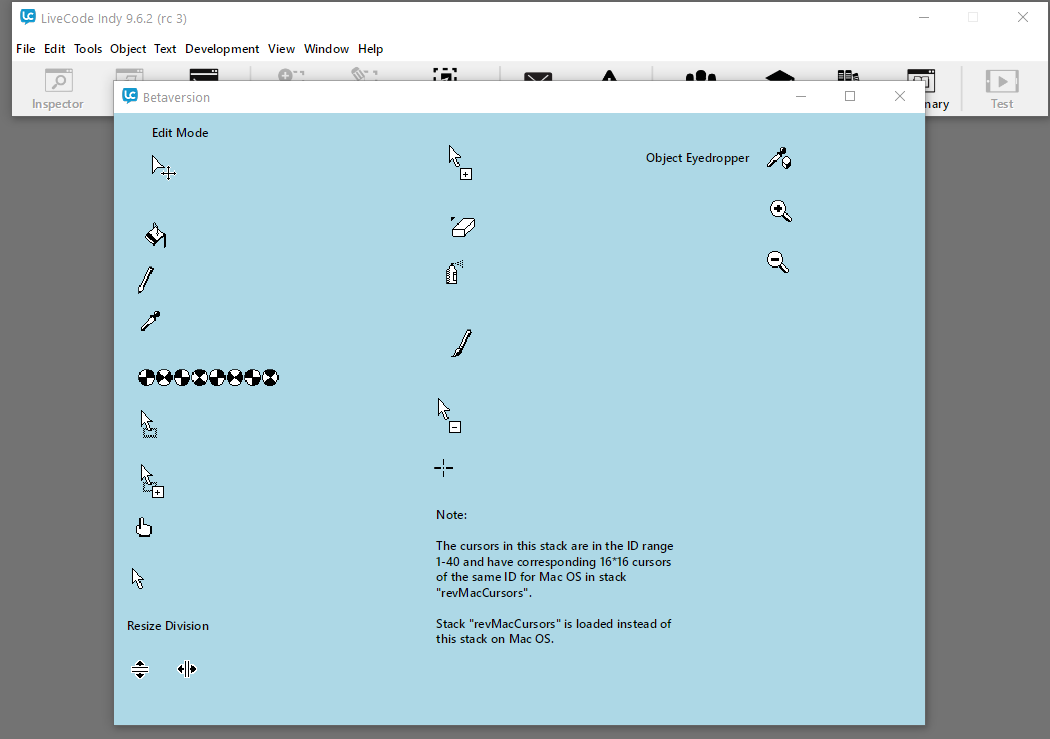Screen dimensions: 1050x739
Task: Close the LiveCode Indy main window
Action: 1023,17
